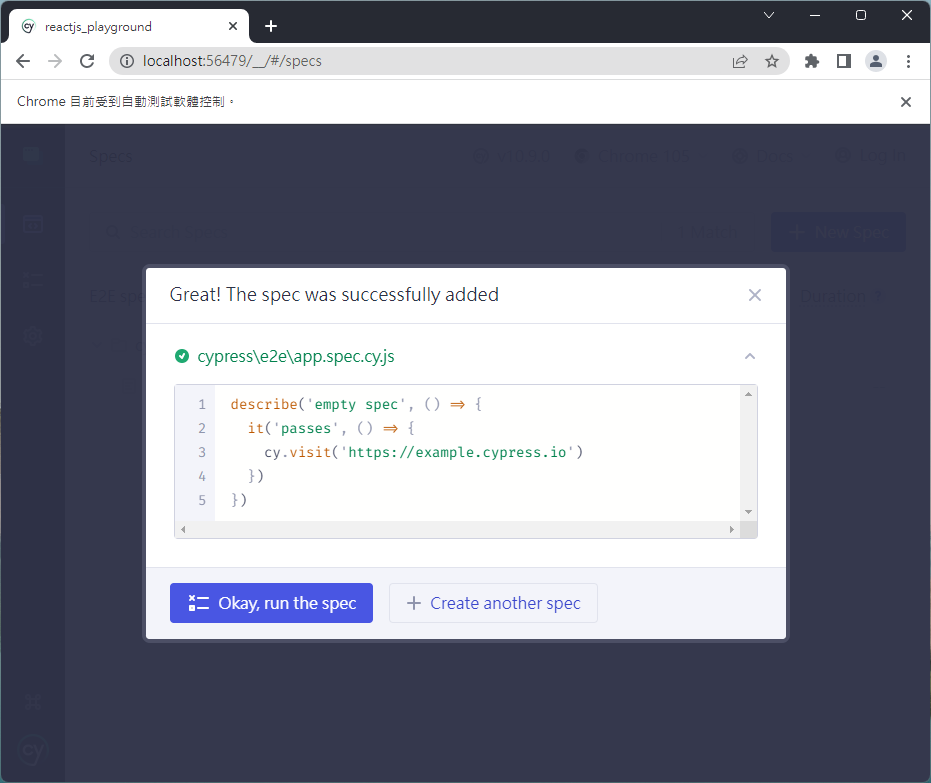Image resolution: width=931 pixels, height=783 pixels.
Task: Open Chrome three-dot menu
Action: 908,61
